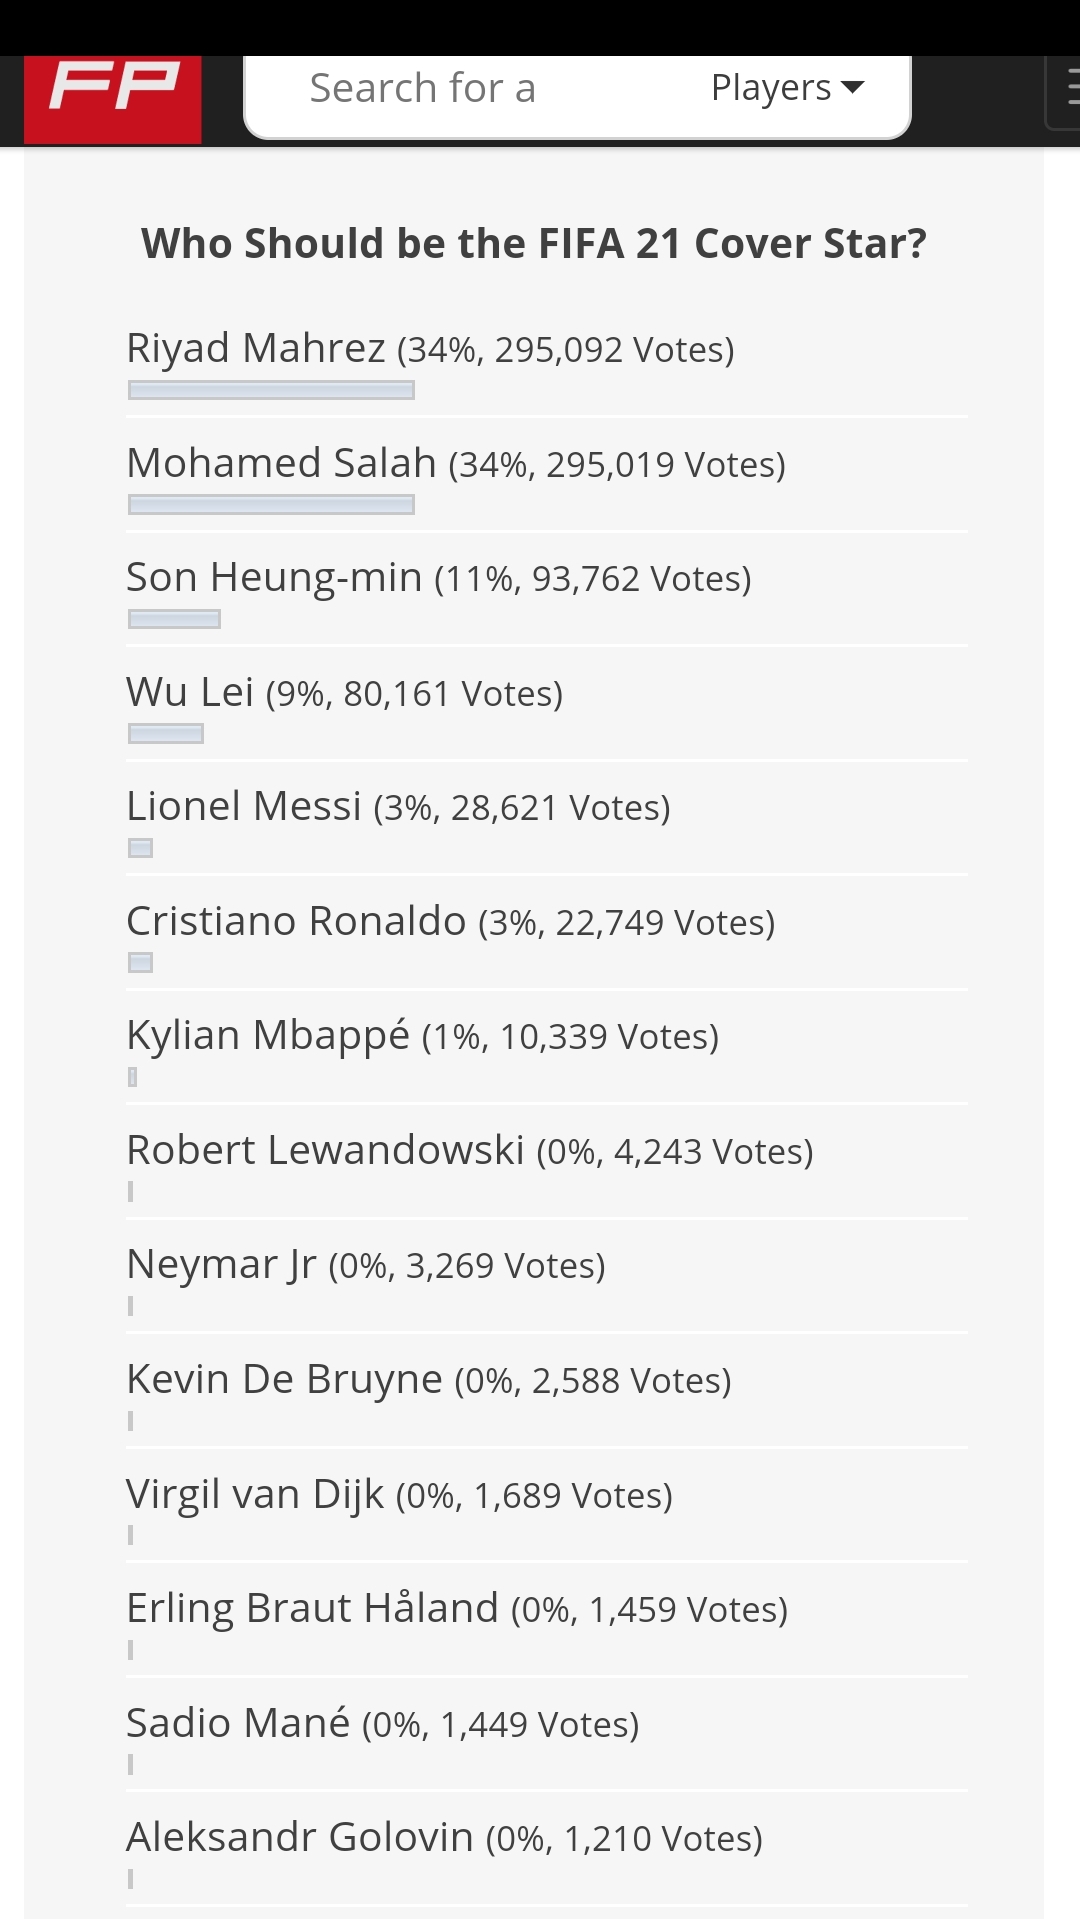This screenshot has width=1080, height=1919.
Task: Pick the Neymar Jr poll entry
Action: pos(365,1265)
